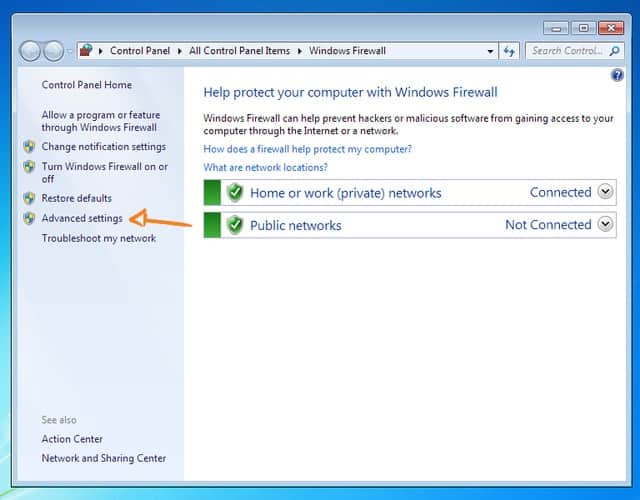The width and height of the screenshot is (640, 500).
Task: Open Control Panel Home link
Action: point(87,85)
